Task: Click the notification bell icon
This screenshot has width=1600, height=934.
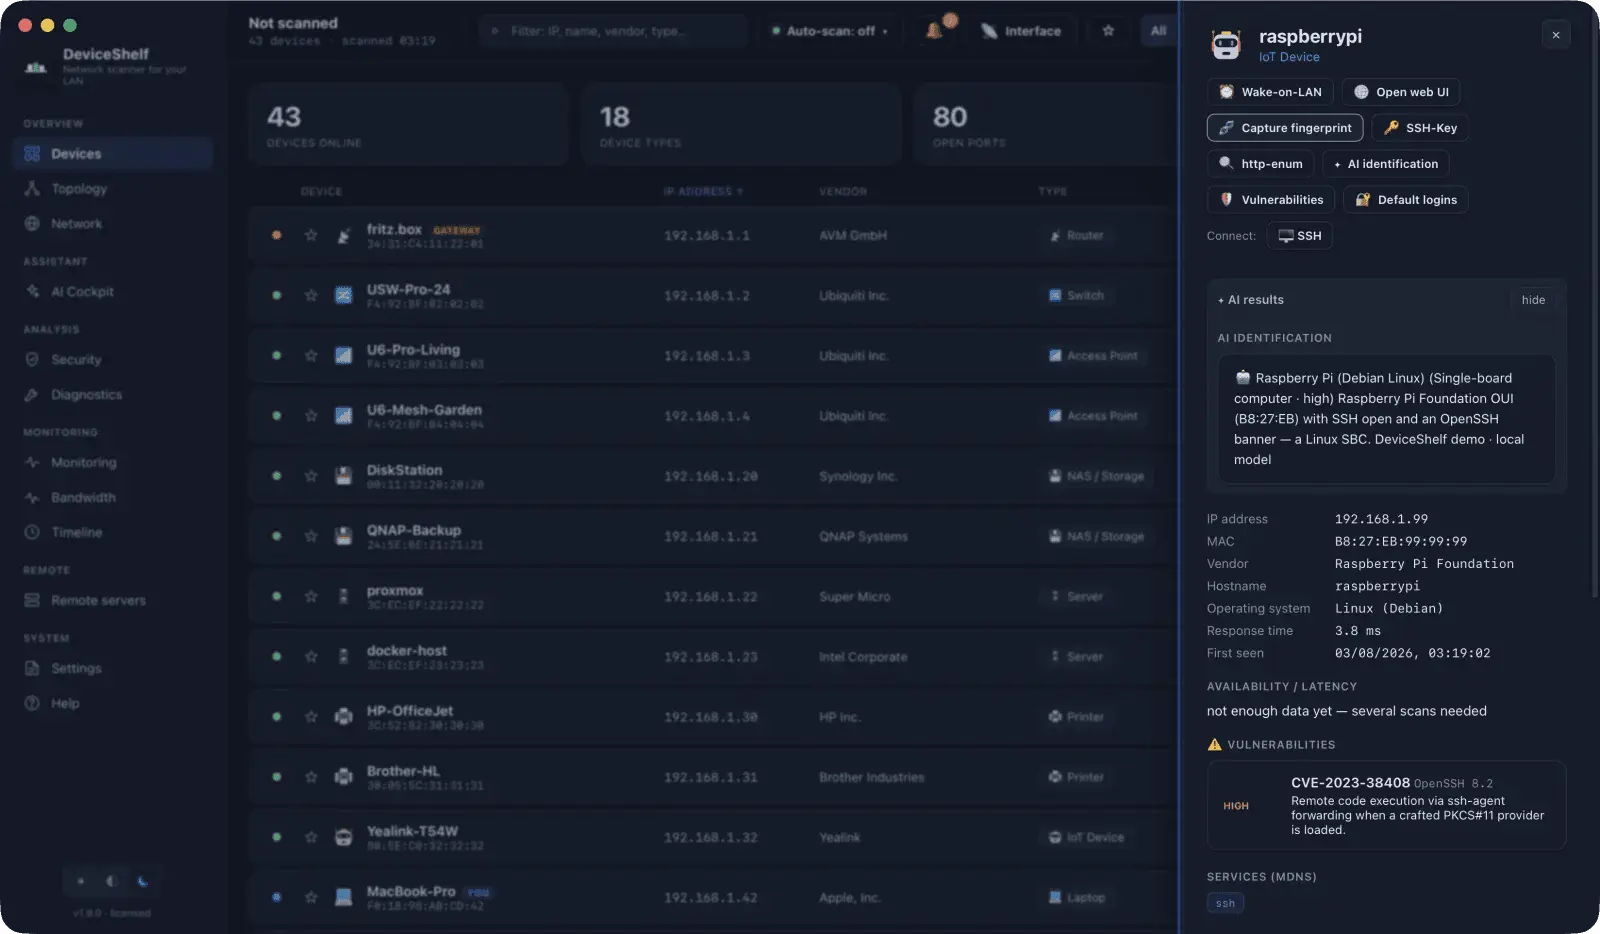Action: coord(934,31)
